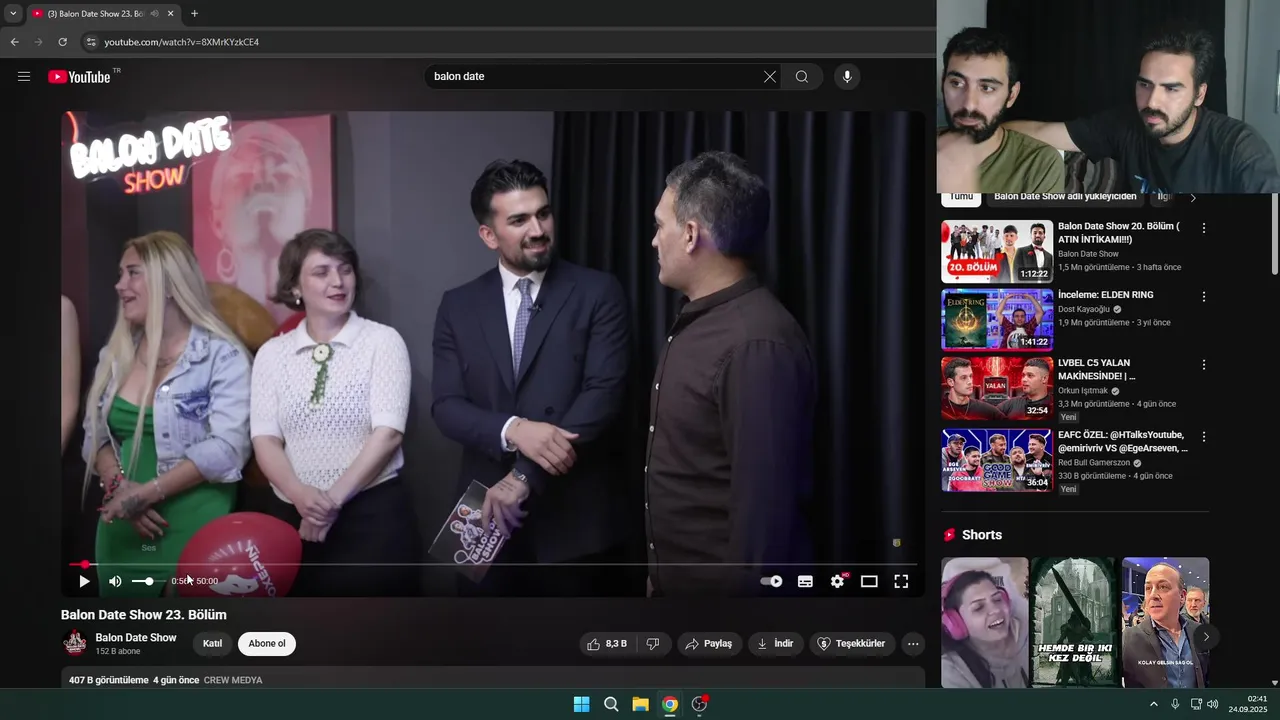Open options menu for LVBEL C5 YALAN video
This screenshot has width=1280, height=720.
pyautogui.click(x=1204, y=365)
